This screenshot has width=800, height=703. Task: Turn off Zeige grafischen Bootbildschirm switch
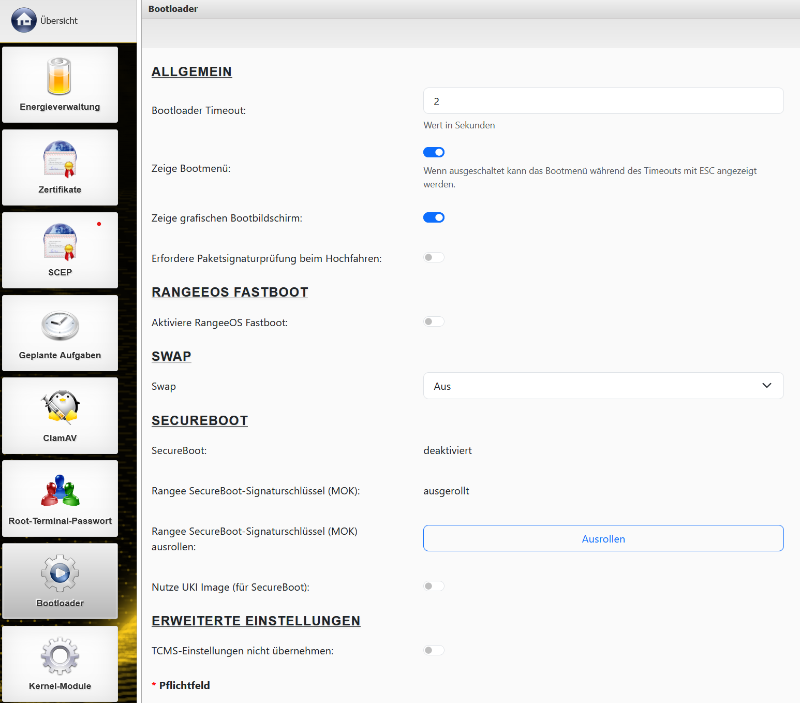click(x=434, y=217)
